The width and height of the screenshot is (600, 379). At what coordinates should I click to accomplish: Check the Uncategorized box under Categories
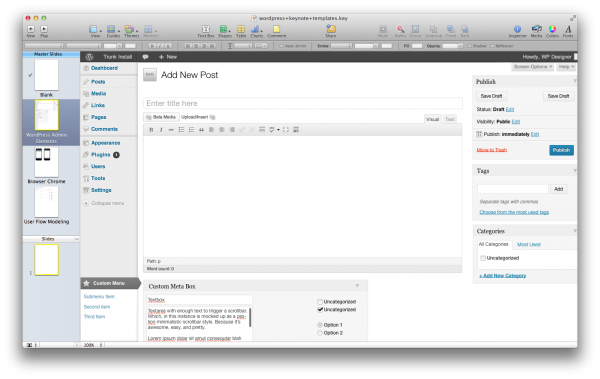(483, 258)
